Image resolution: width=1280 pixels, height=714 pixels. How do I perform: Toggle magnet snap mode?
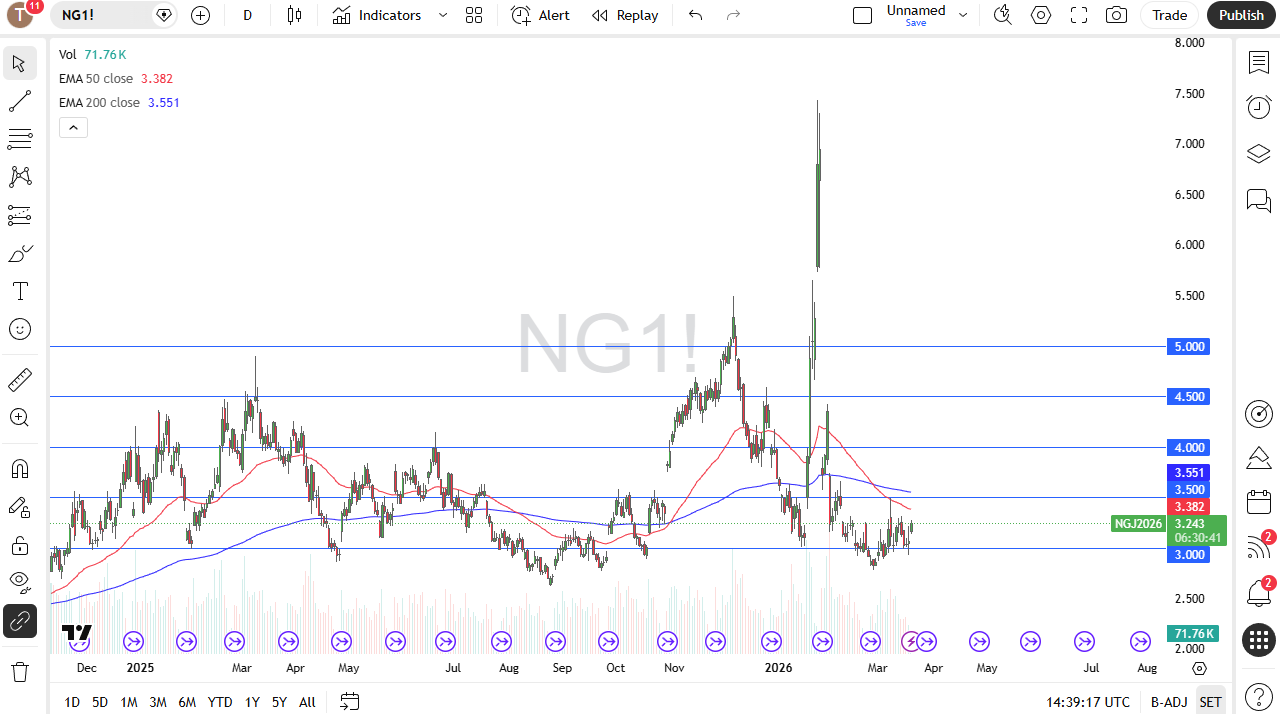click(x=20, y=468)
